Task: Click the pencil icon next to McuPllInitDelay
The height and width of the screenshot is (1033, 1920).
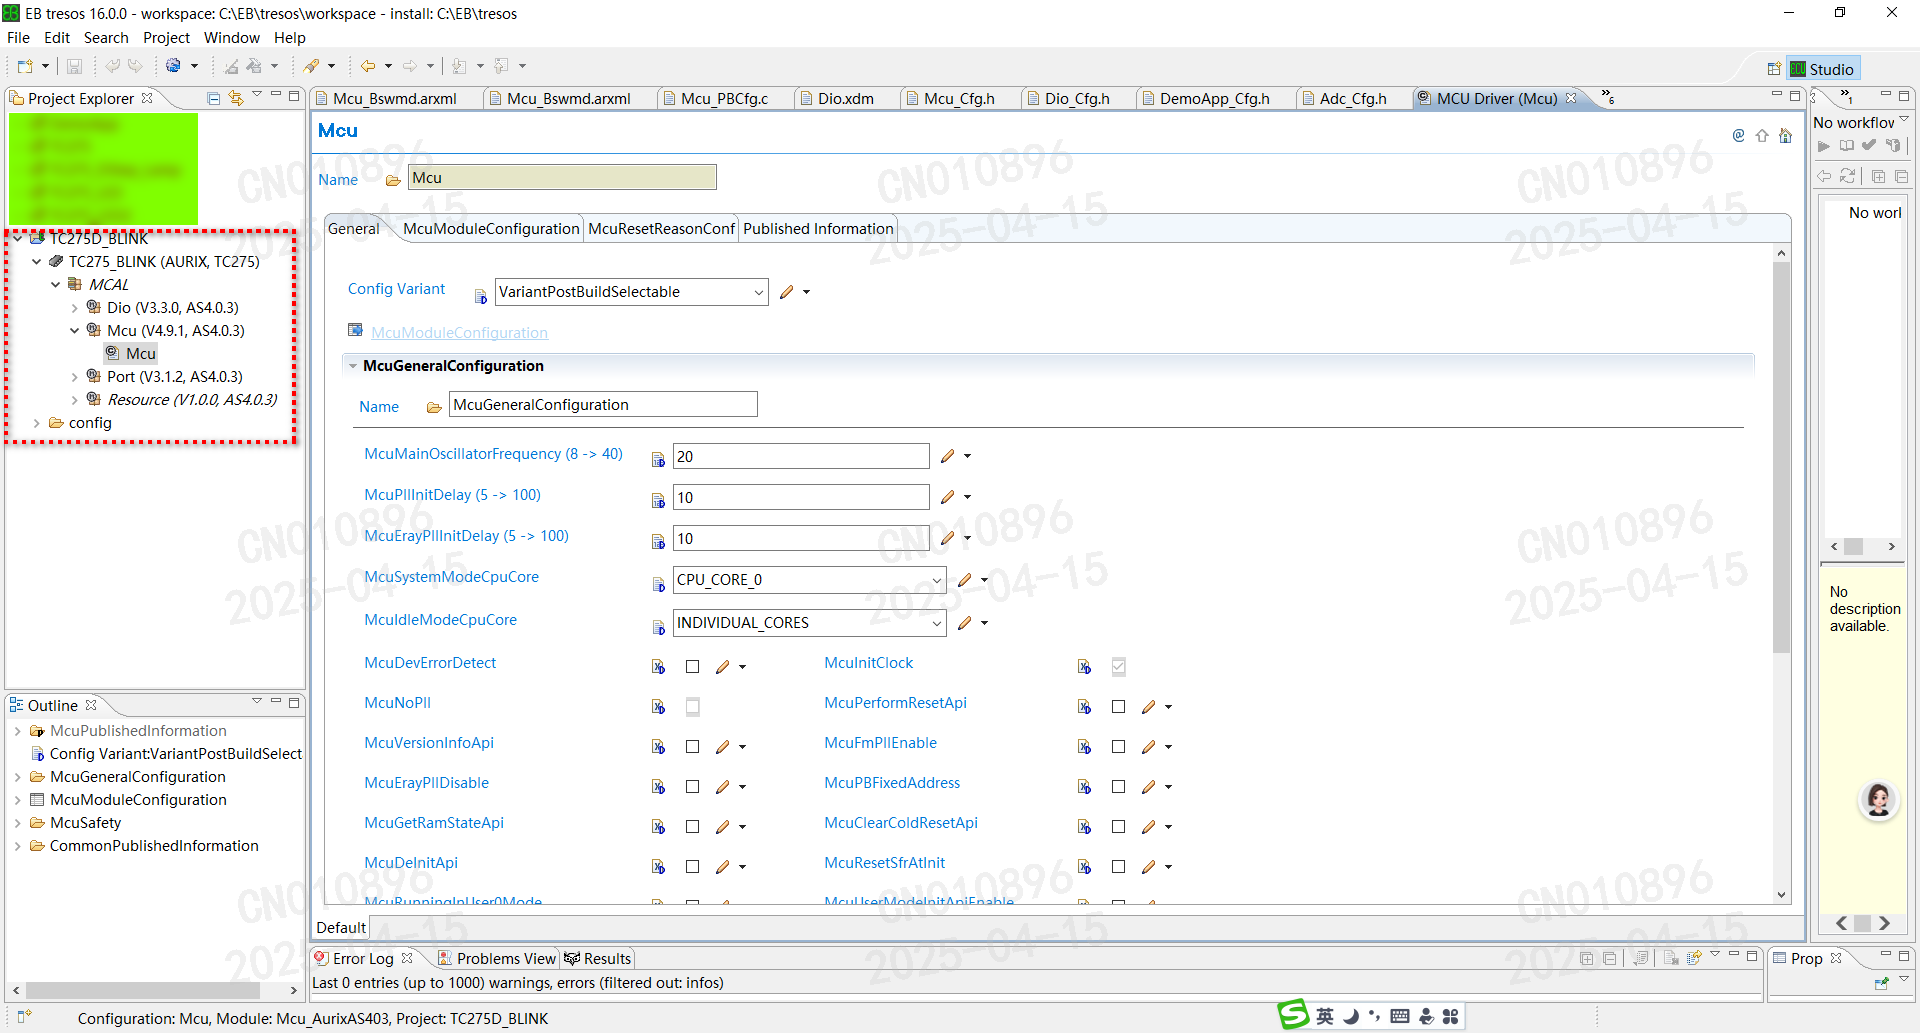Action: [948, 497]
